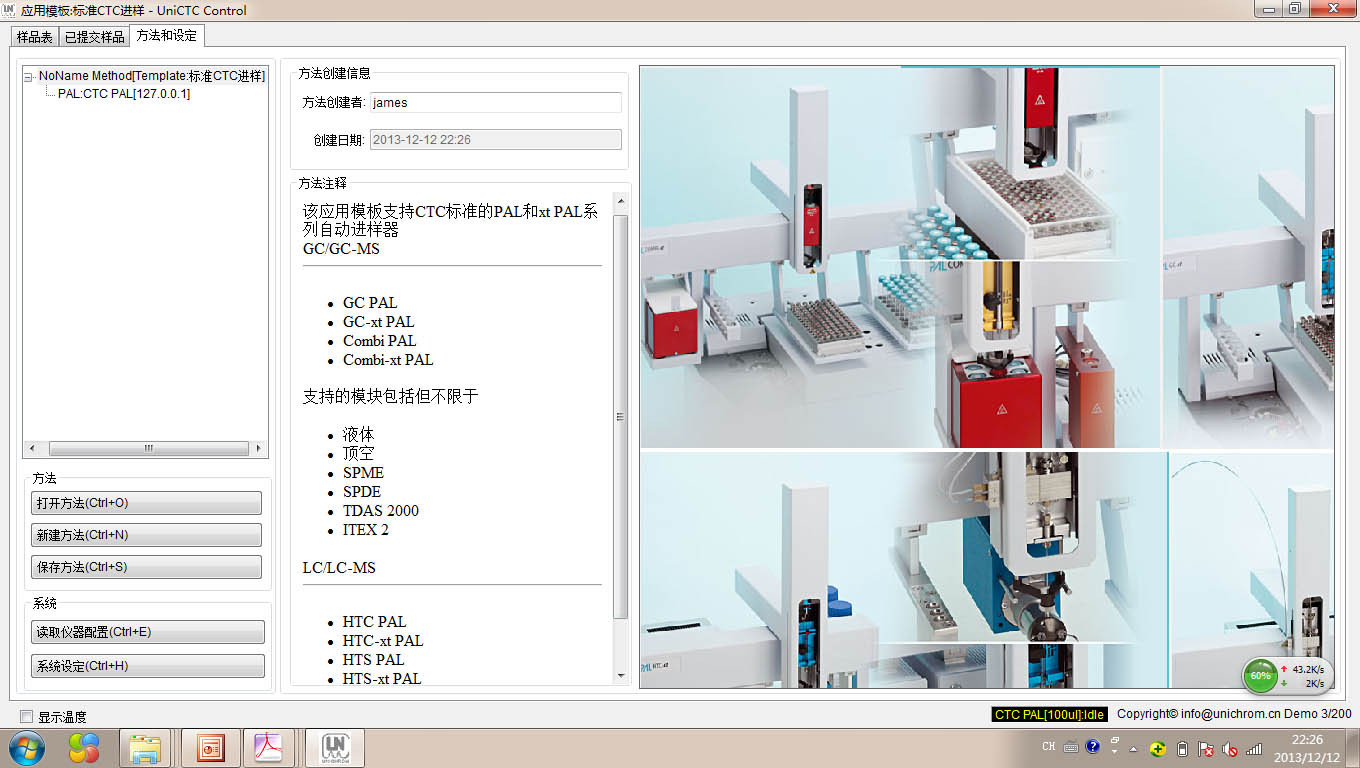Screen dimensions: 1360x768
Task: Click the ITEX 2 list item
Action: click(366, 529)
